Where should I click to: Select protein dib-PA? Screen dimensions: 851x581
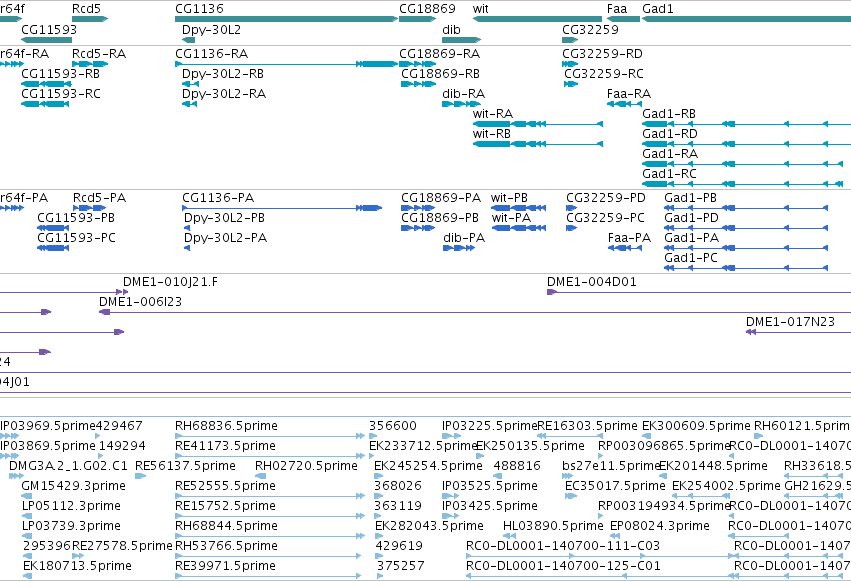click(x=459, y=248)
